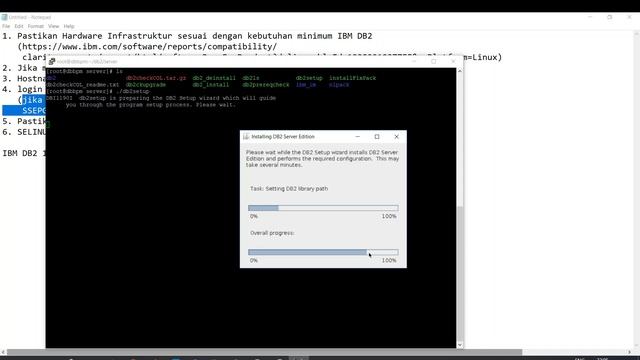Click the PuTTY terminal icon in title bar

[51, 61]
